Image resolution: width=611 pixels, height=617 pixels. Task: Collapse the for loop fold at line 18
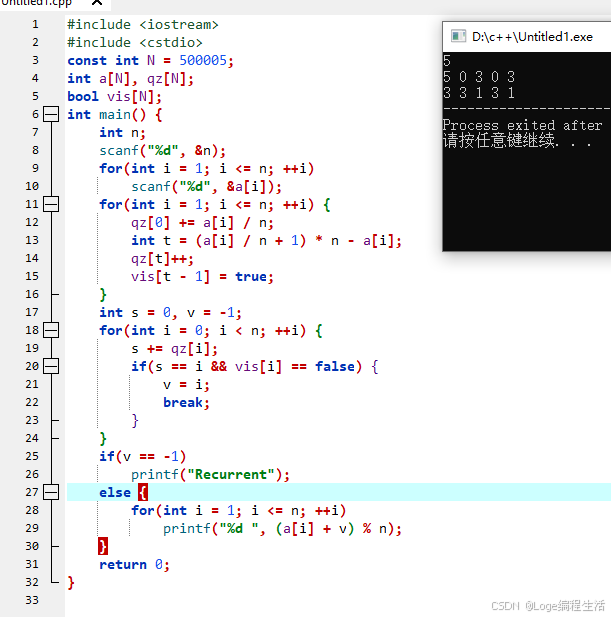click(51, 330)
